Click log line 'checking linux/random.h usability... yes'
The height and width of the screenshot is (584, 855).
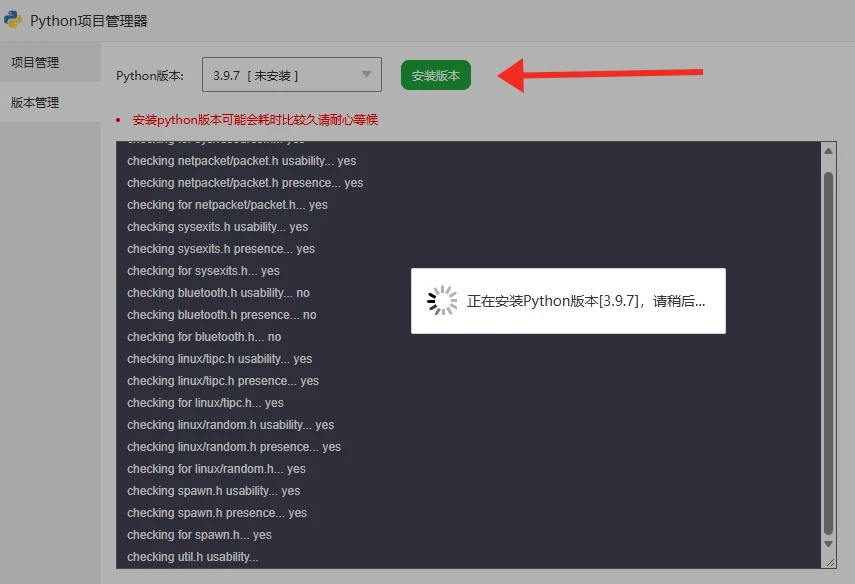pyautogui.click(x=231, y=425)
